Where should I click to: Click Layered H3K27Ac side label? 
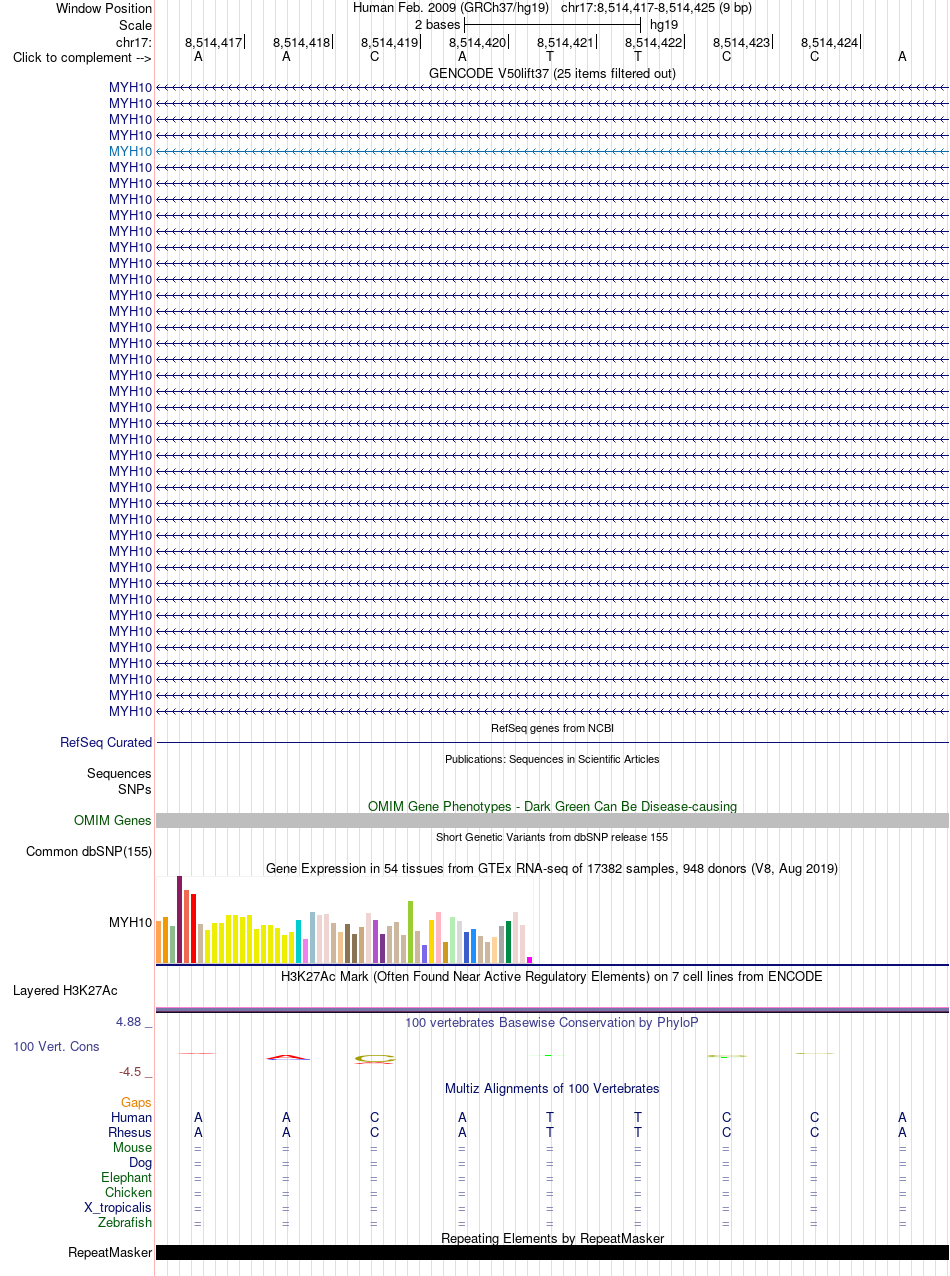pos(65,991)
